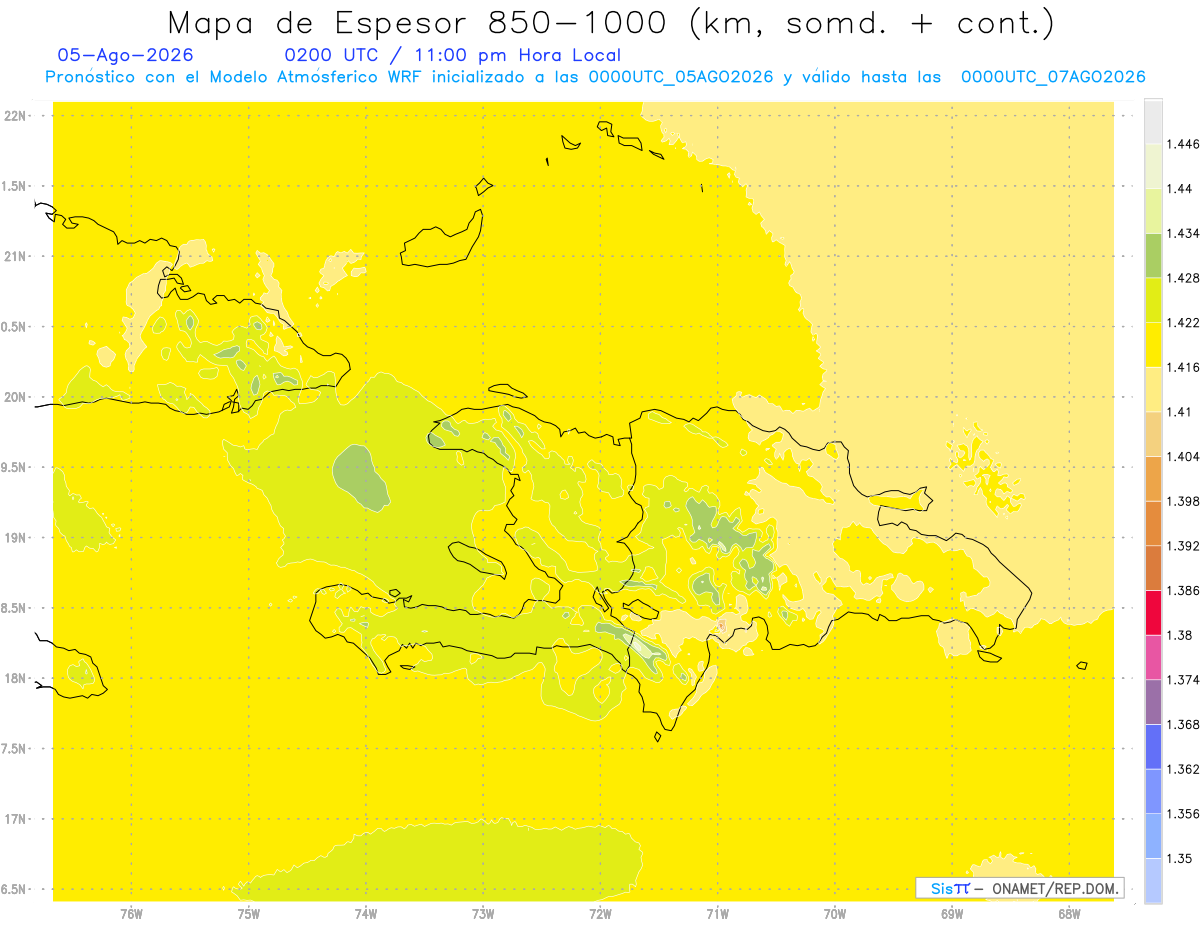Pick the pink legend swatch between 1.38 and 1.374
Viewport: 1200px width, 927px height.
click(x=1153, y=656)
